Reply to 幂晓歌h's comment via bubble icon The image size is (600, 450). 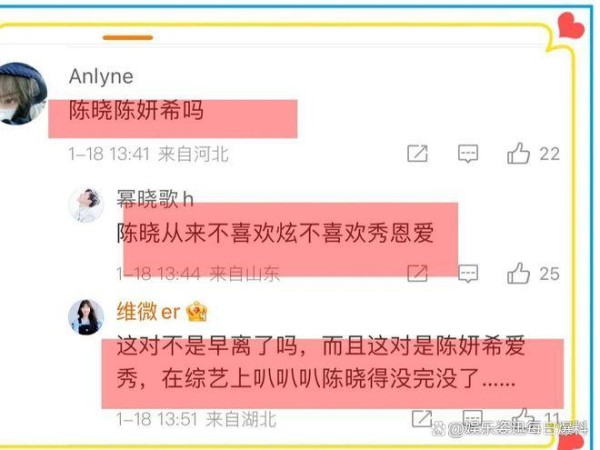[x=468, y=273]
